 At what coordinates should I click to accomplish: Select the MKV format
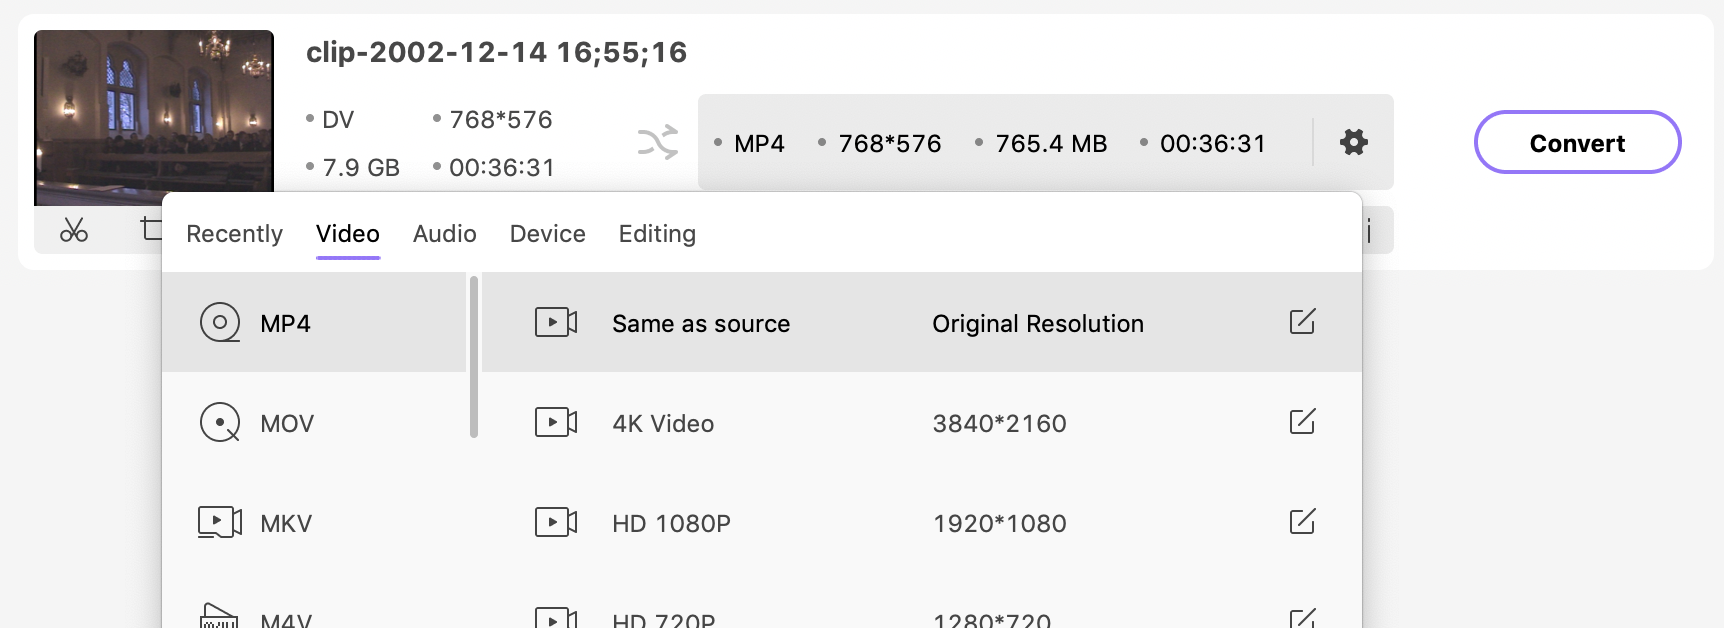[x=285, y=523]
